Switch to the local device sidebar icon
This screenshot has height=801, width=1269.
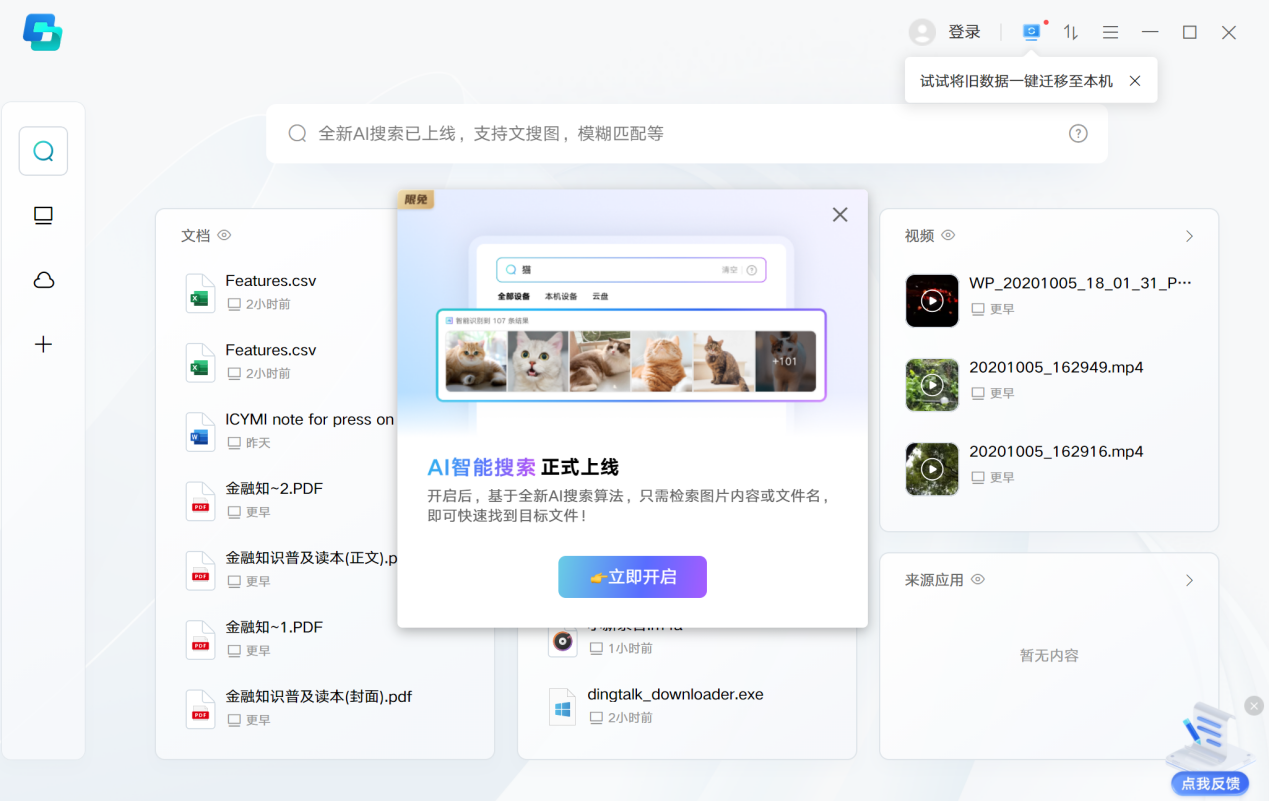click(43, 215)
